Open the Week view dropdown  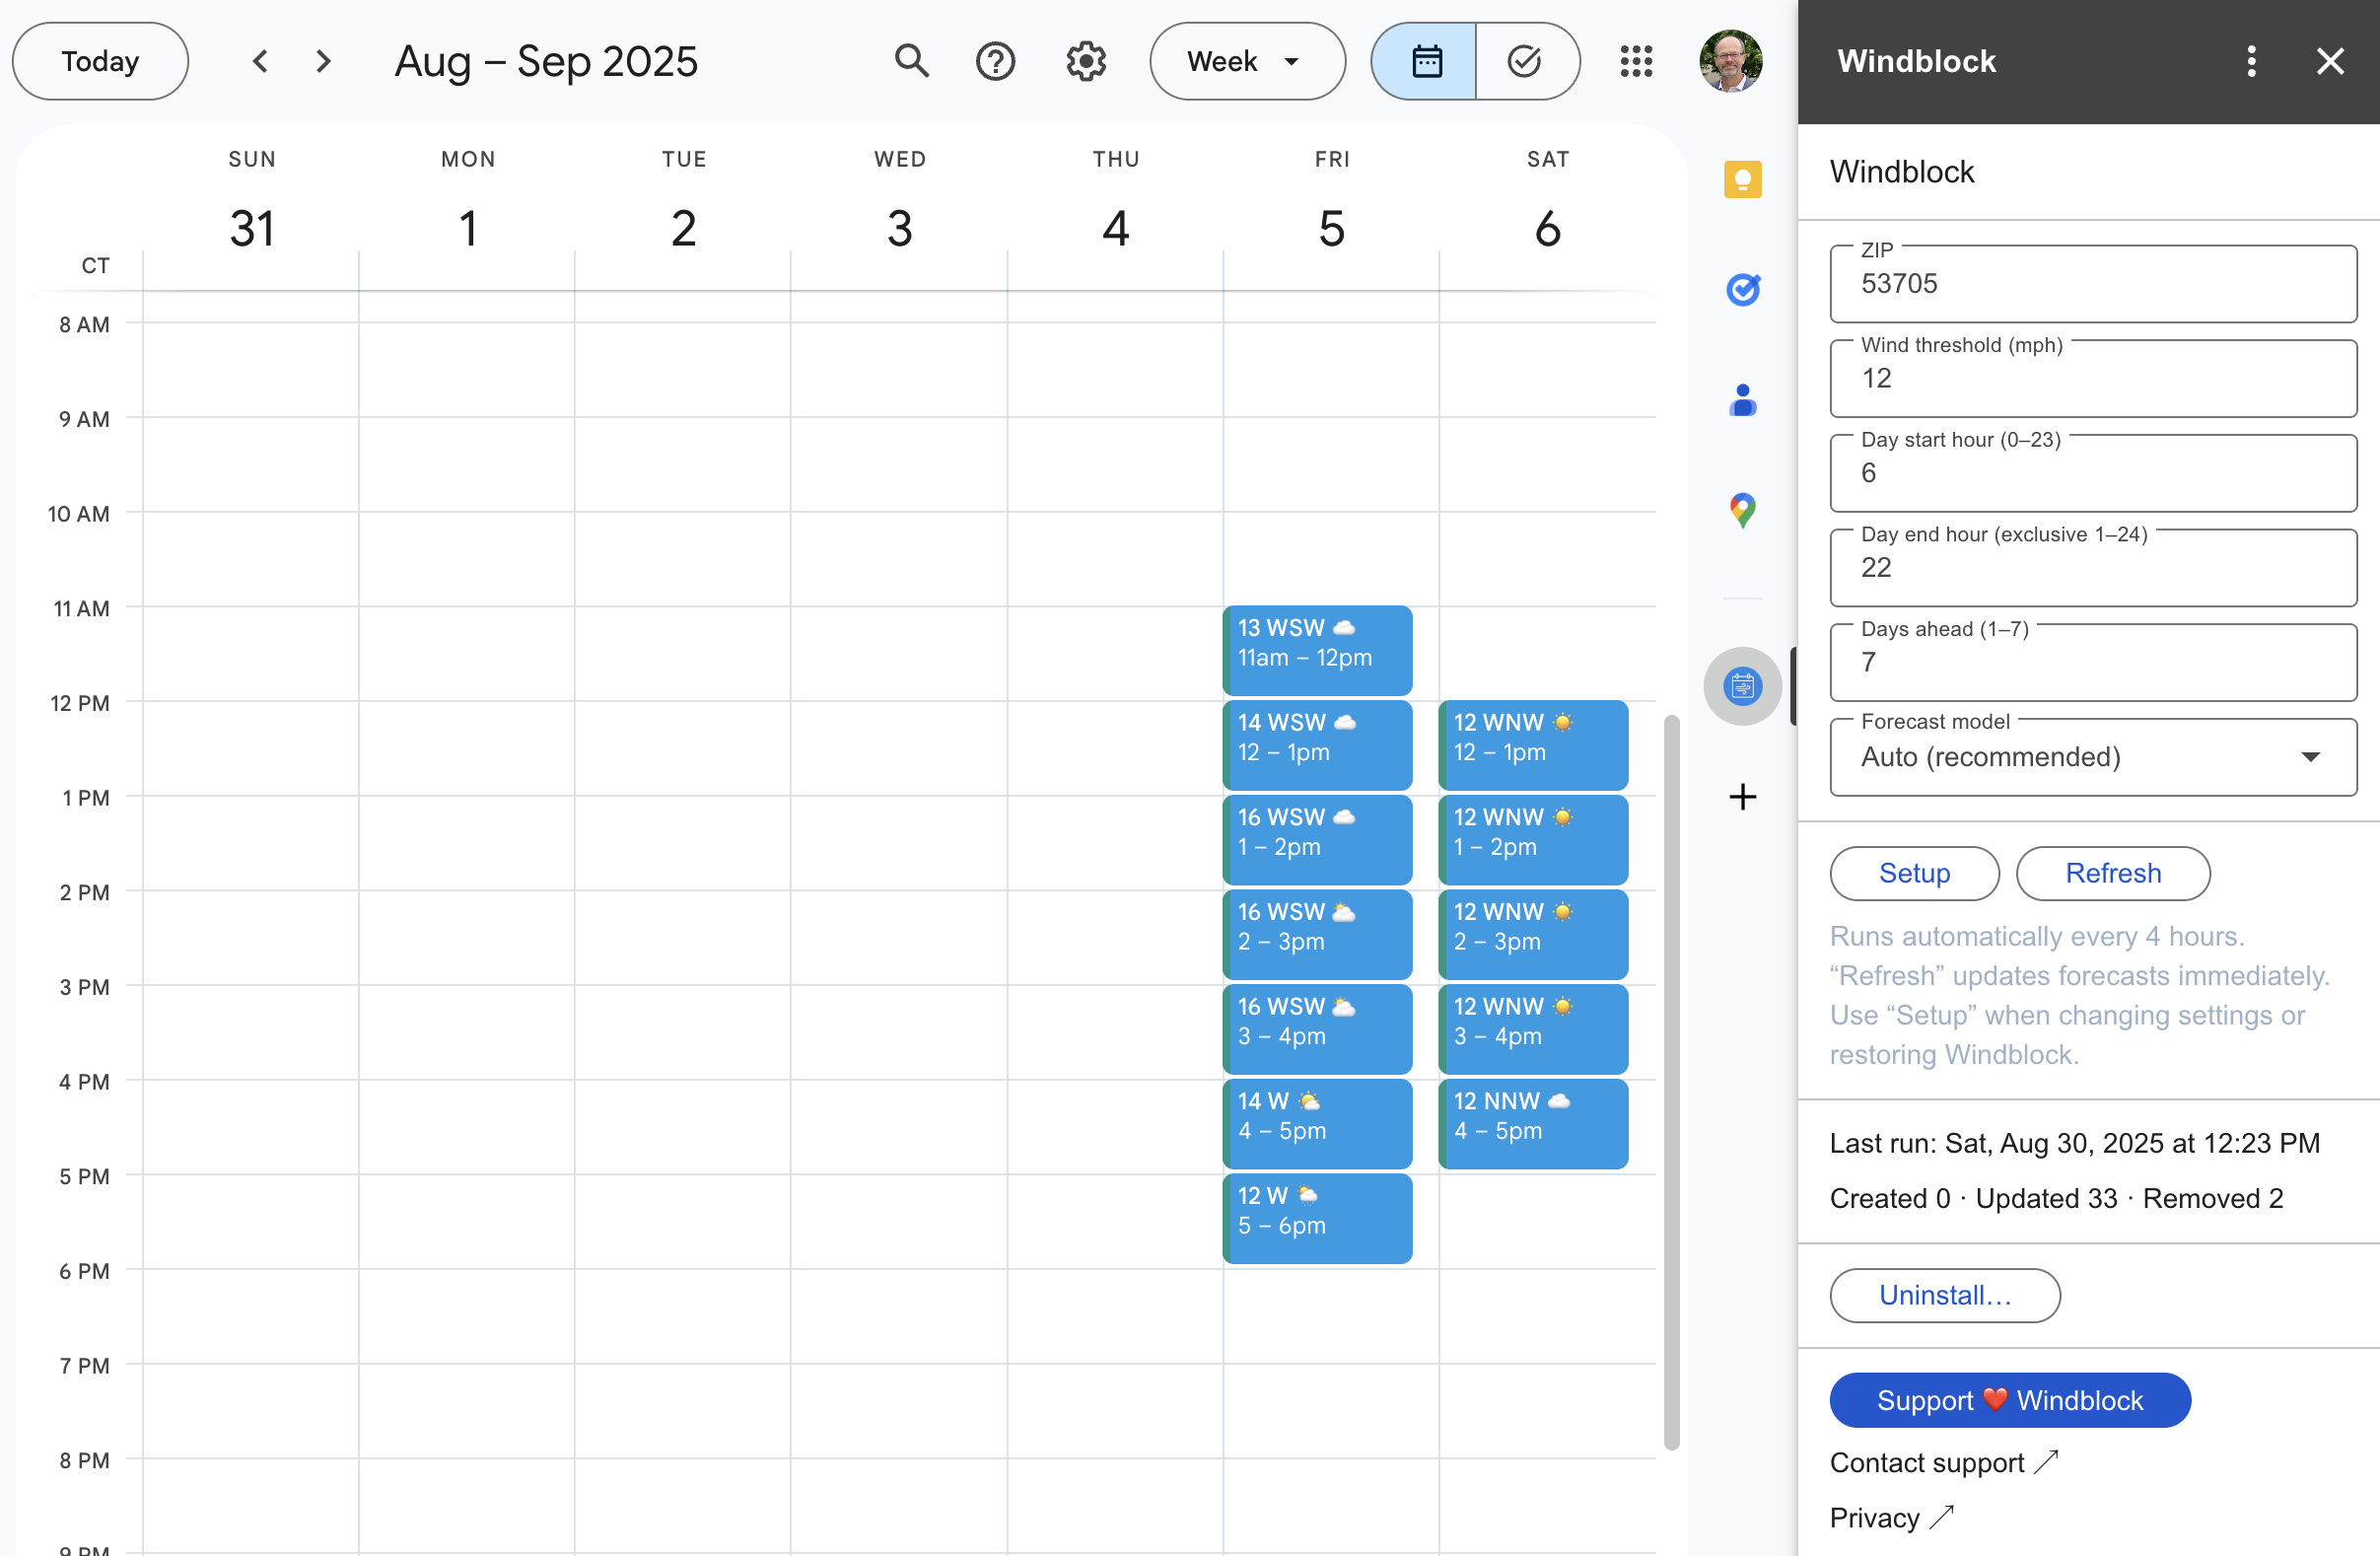(1247, 62)
